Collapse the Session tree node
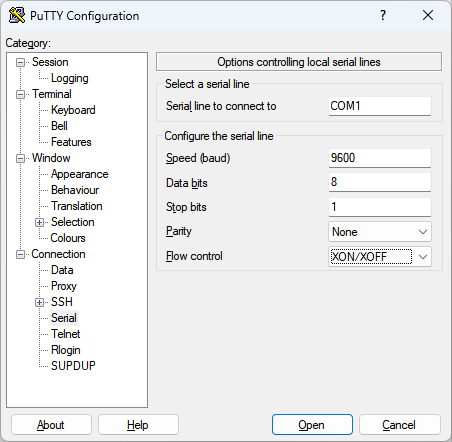The height and width of the screenshot is (442, 452). point(21,62)
